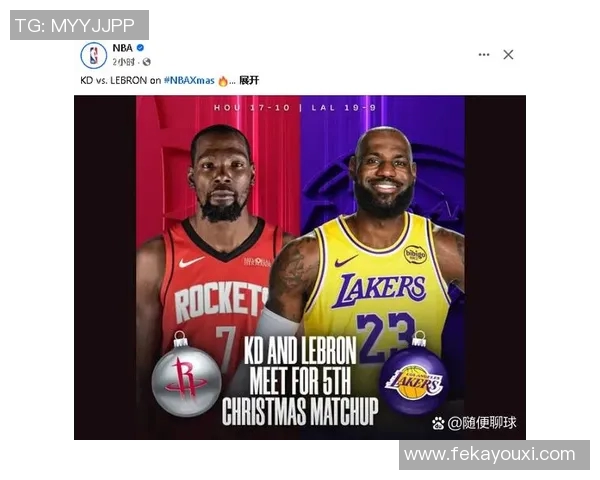The width and height of the screenshot is (600, 480).
Task: Close the post with the X icon
Action: (508, 55)
